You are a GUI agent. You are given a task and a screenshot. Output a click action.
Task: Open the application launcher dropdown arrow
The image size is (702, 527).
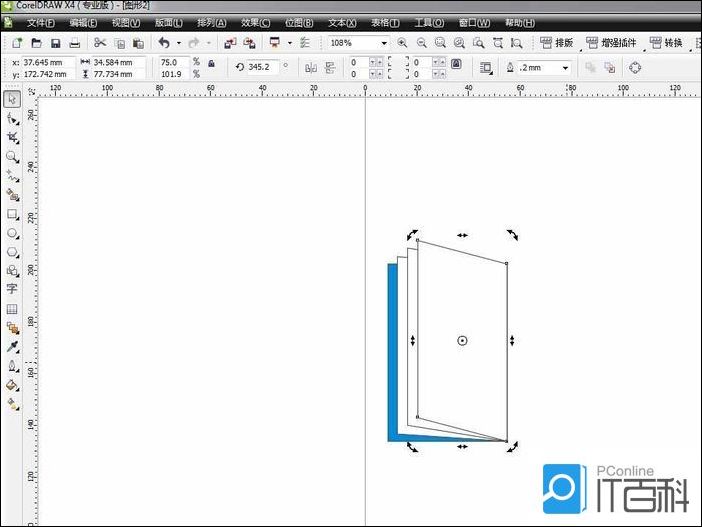tap(290, 43)
